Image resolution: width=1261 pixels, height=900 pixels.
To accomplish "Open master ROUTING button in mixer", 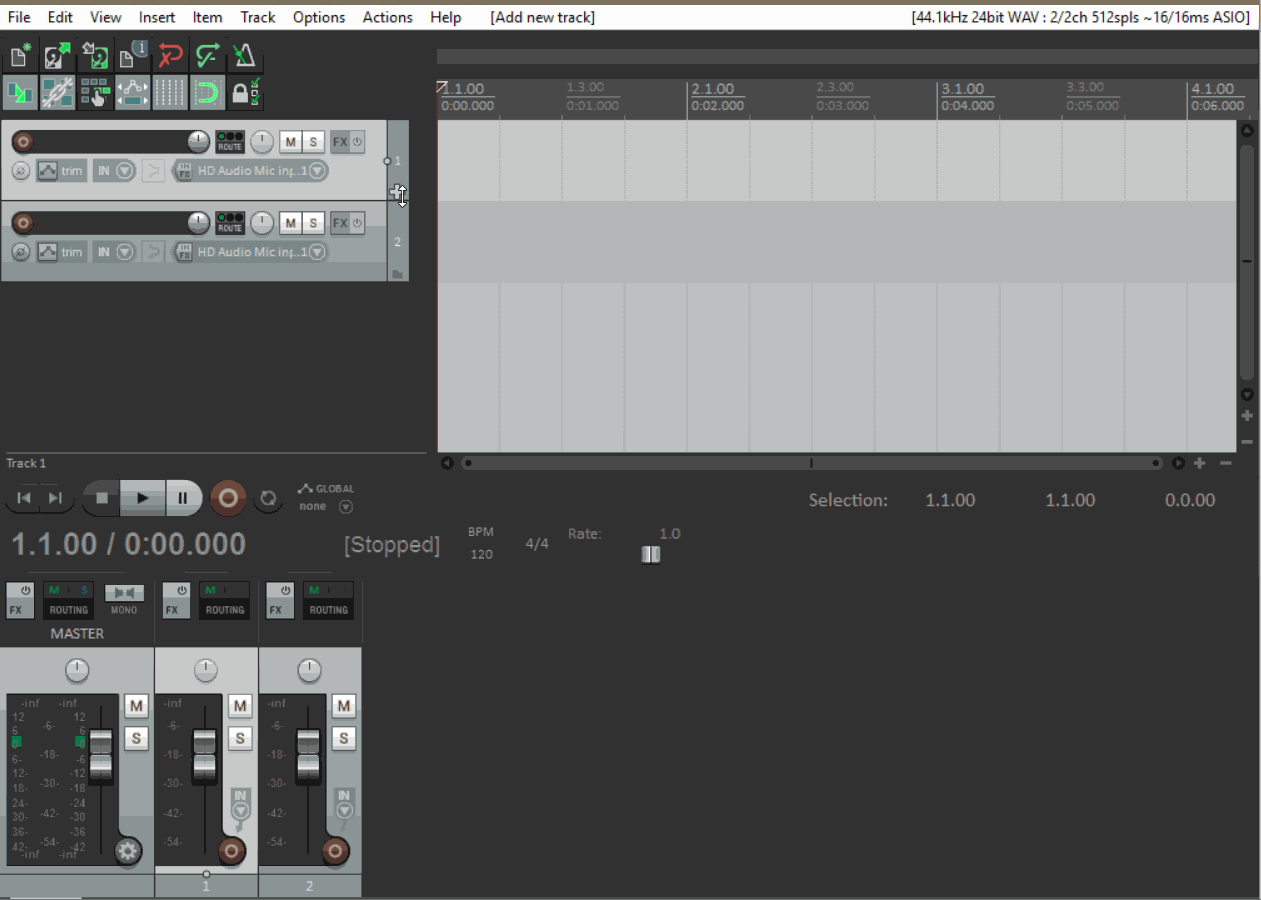I will coord(69,600).
